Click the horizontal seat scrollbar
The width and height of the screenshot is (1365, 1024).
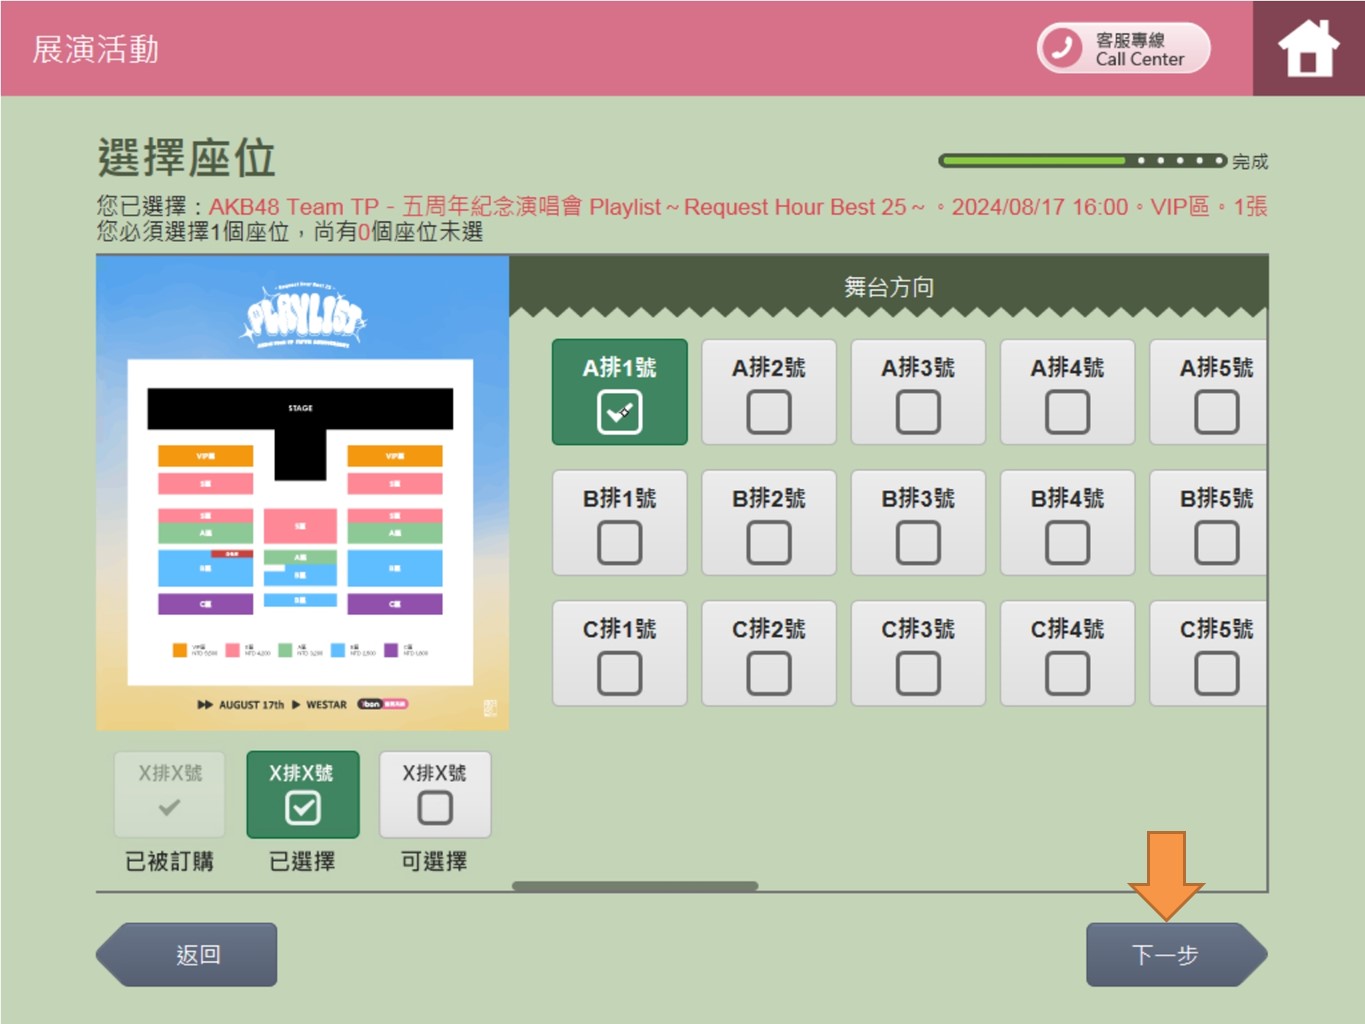pyautogui.click(x=635, y=886)
